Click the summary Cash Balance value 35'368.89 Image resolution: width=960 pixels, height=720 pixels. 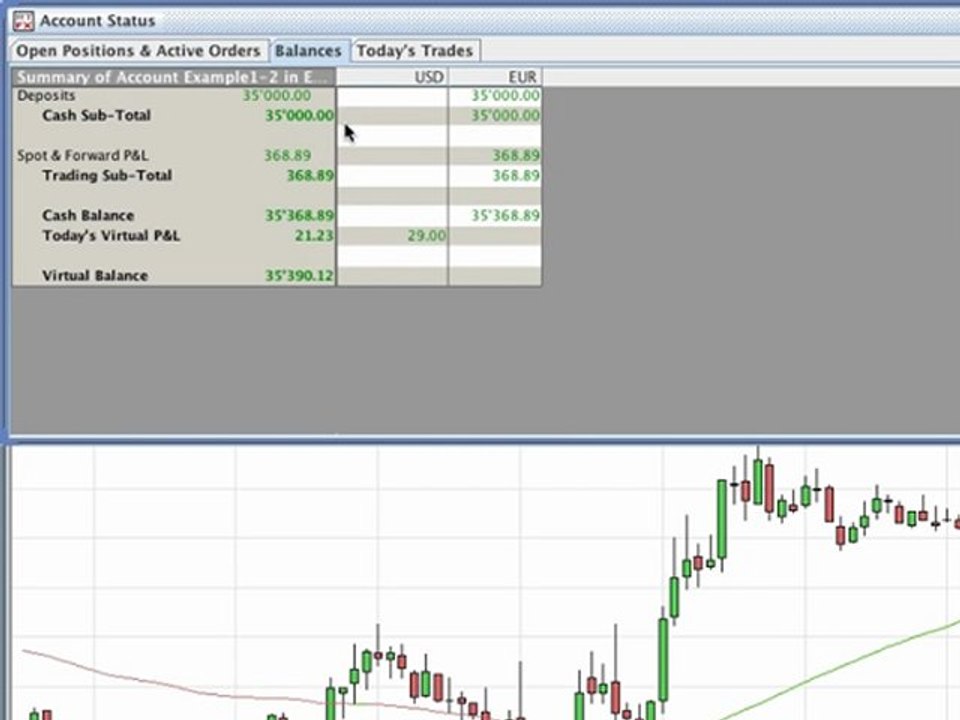pos(299,216)
